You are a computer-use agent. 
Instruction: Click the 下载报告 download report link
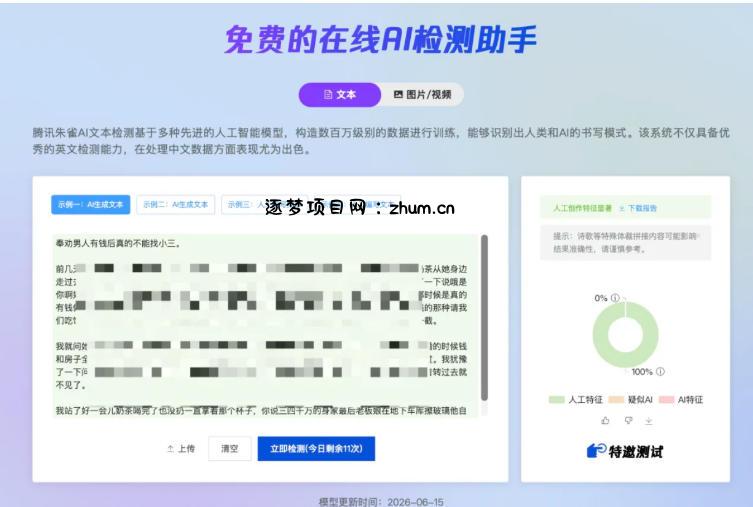point(638,208)
